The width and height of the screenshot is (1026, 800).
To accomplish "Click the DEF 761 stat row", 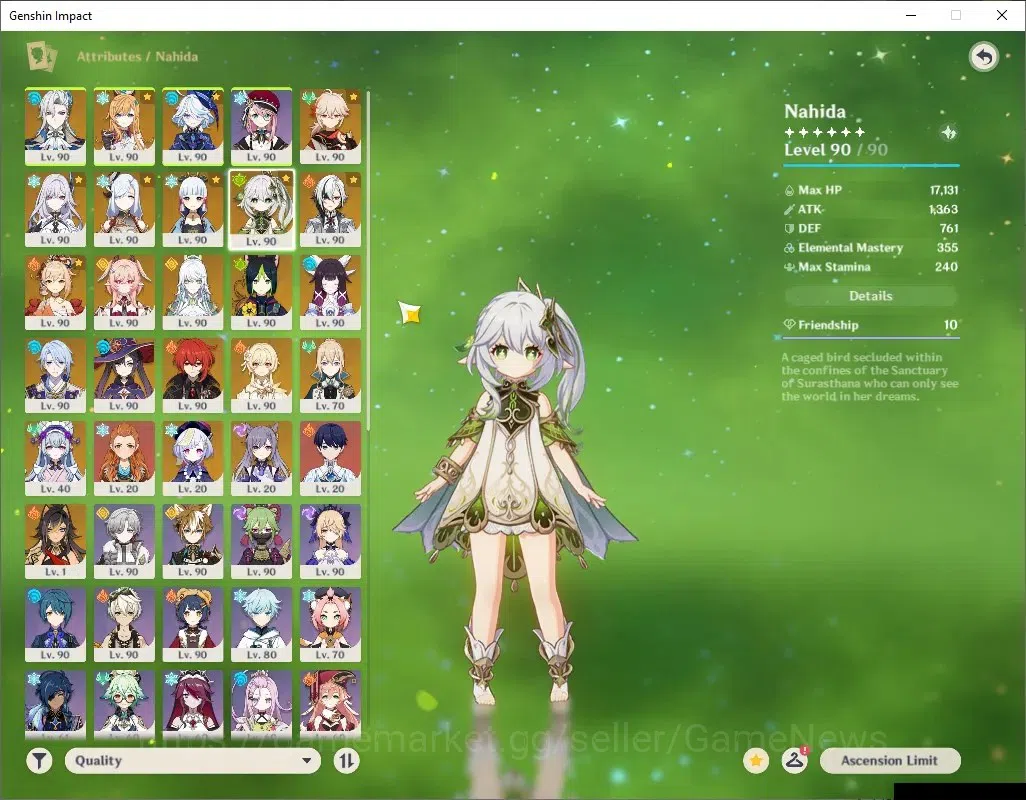I will (x=871, y=228).
